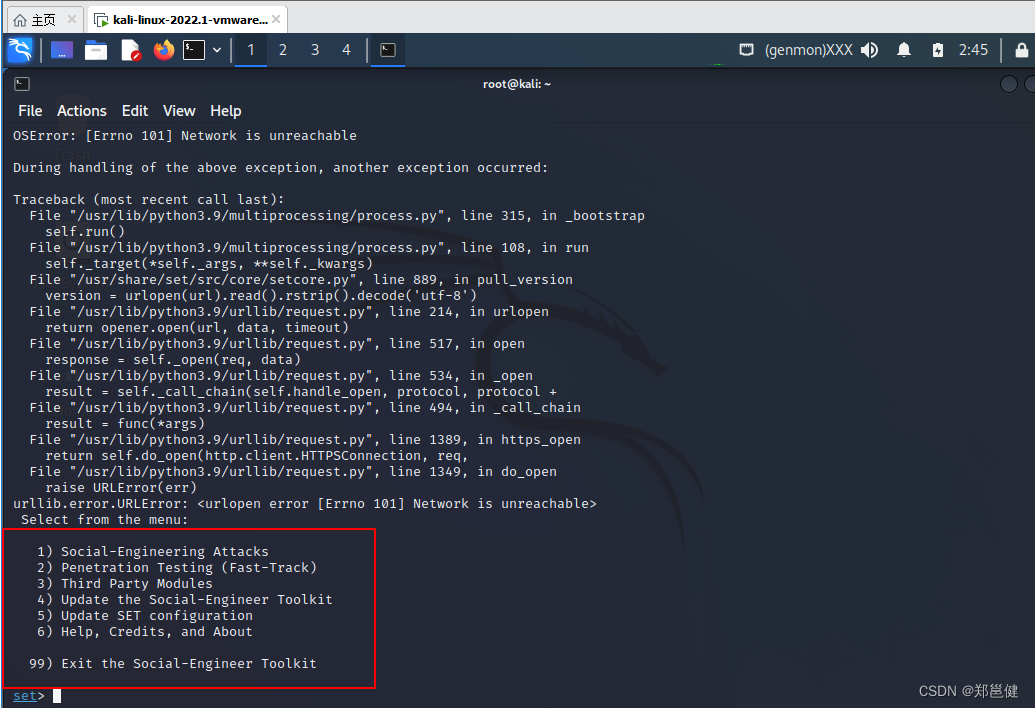Open the Kali applications menu dragon icon

(x=20, y=50)
